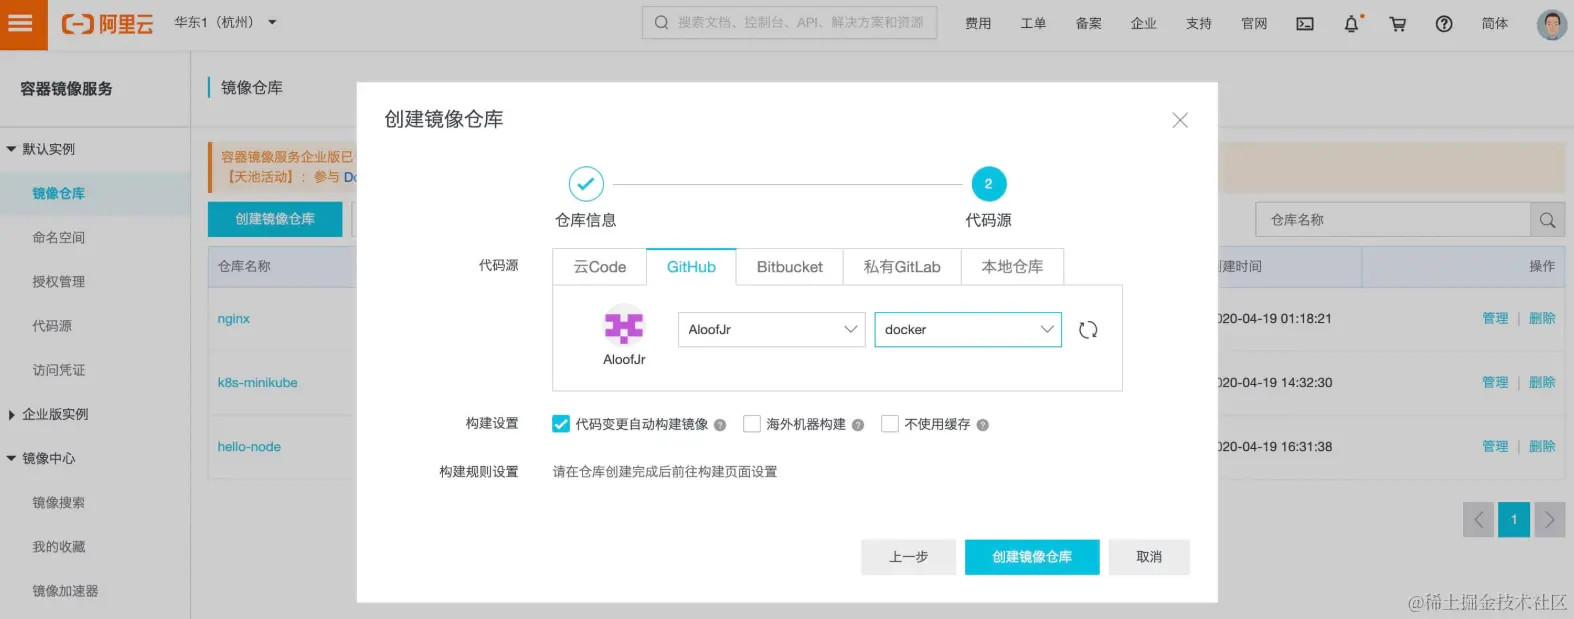Open the nginx repository link
Image resolution: width=1574 pixels, height=619 pixels.
(234, 319)
